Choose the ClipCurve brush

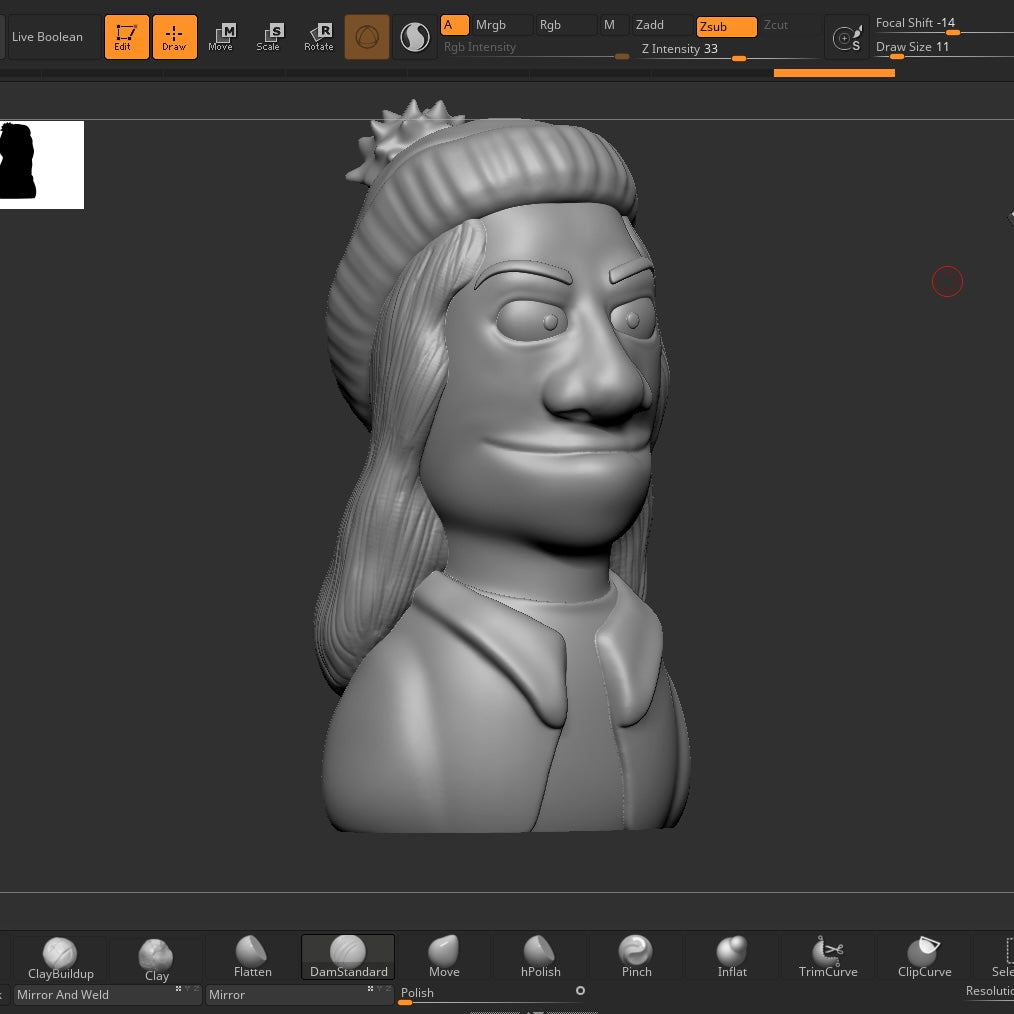point(924,957)
